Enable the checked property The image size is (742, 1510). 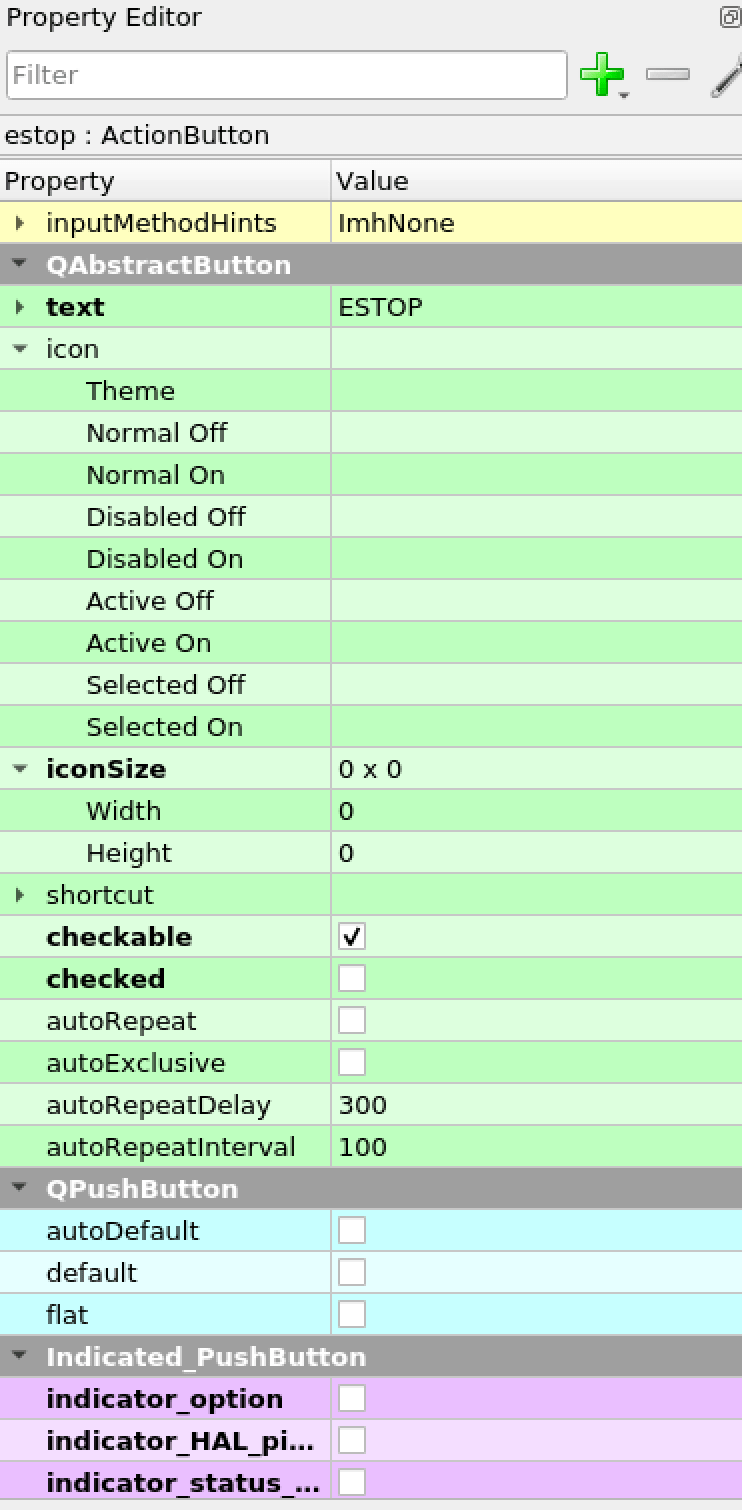(x=351, y=978)
